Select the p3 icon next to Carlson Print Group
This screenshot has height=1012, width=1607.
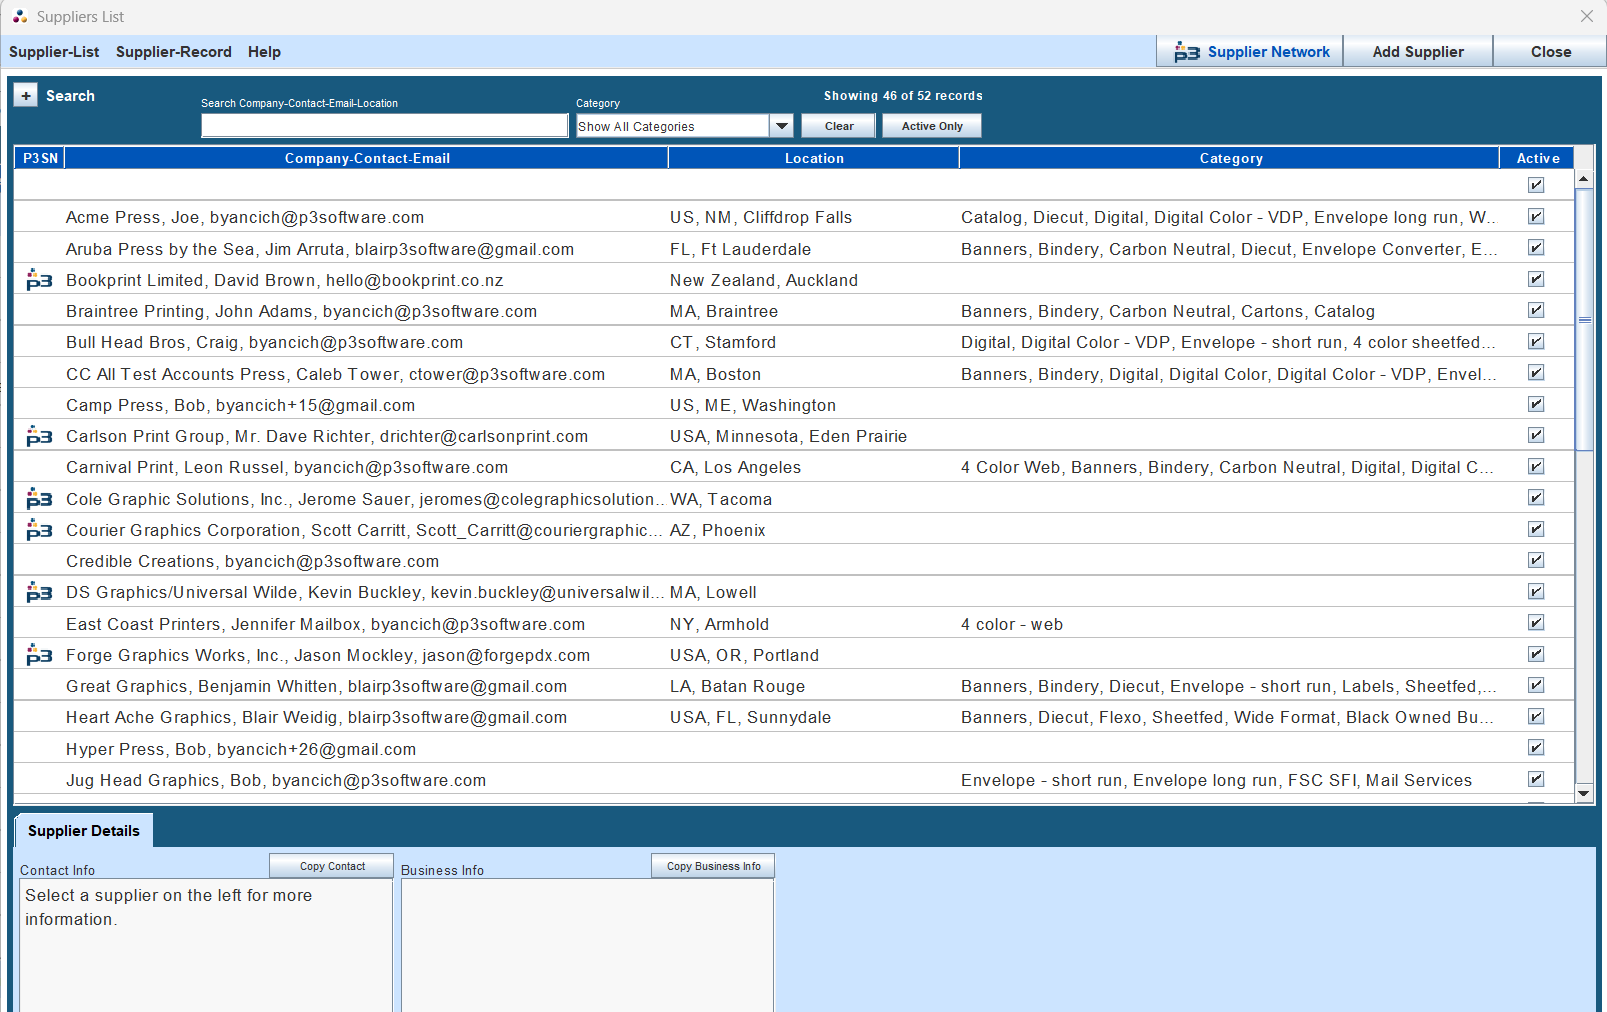39,436
